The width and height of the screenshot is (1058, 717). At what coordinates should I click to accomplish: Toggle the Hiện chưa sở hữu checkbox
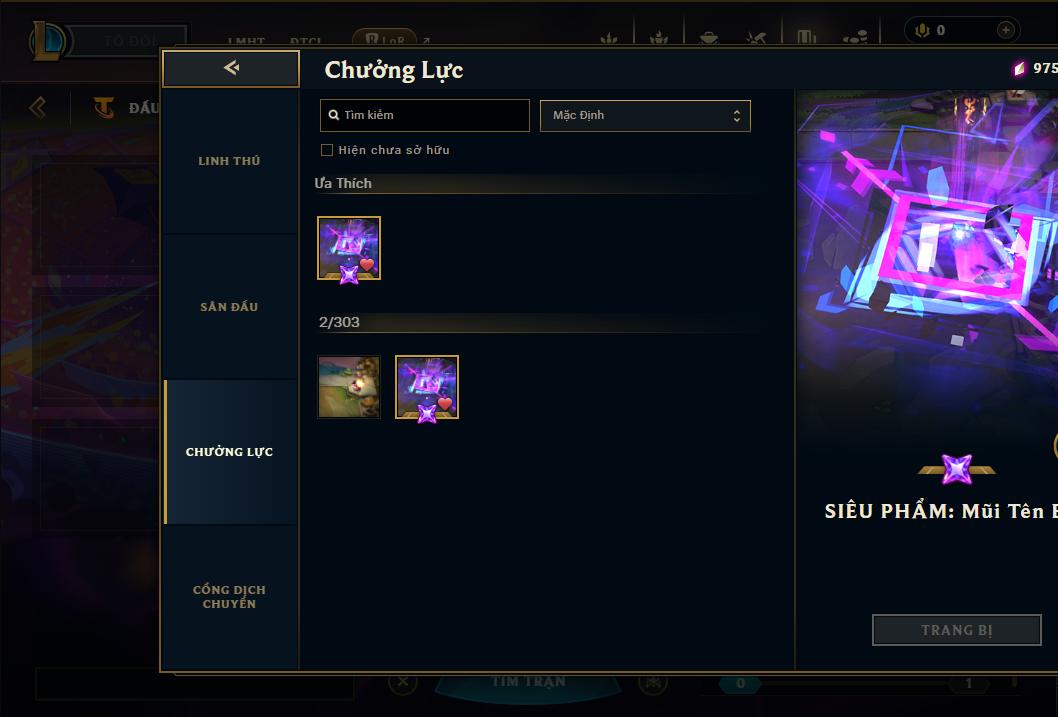[327, 150]
